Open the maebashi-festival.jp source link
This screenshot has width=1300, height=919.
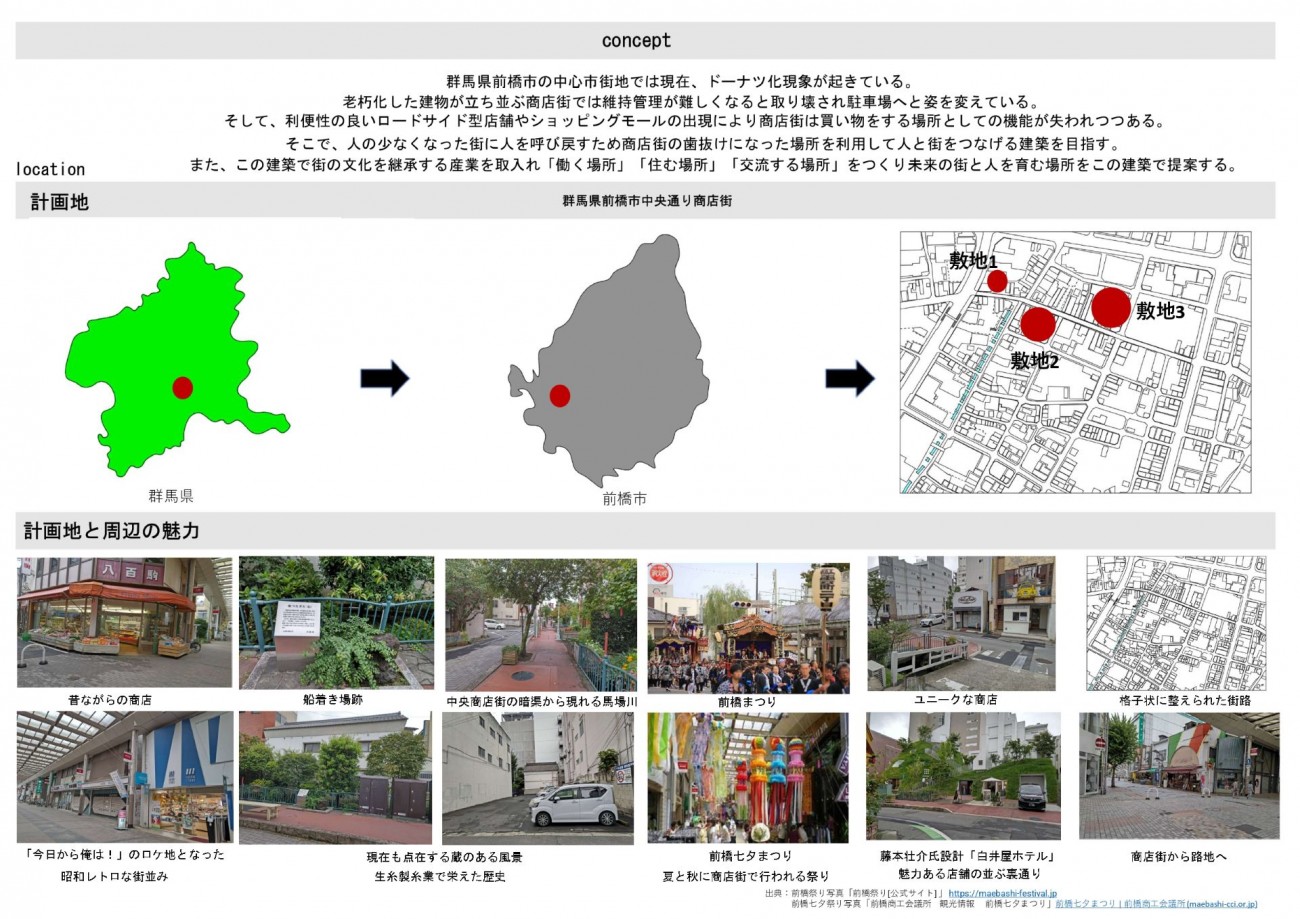click(x=1002, y=893)
